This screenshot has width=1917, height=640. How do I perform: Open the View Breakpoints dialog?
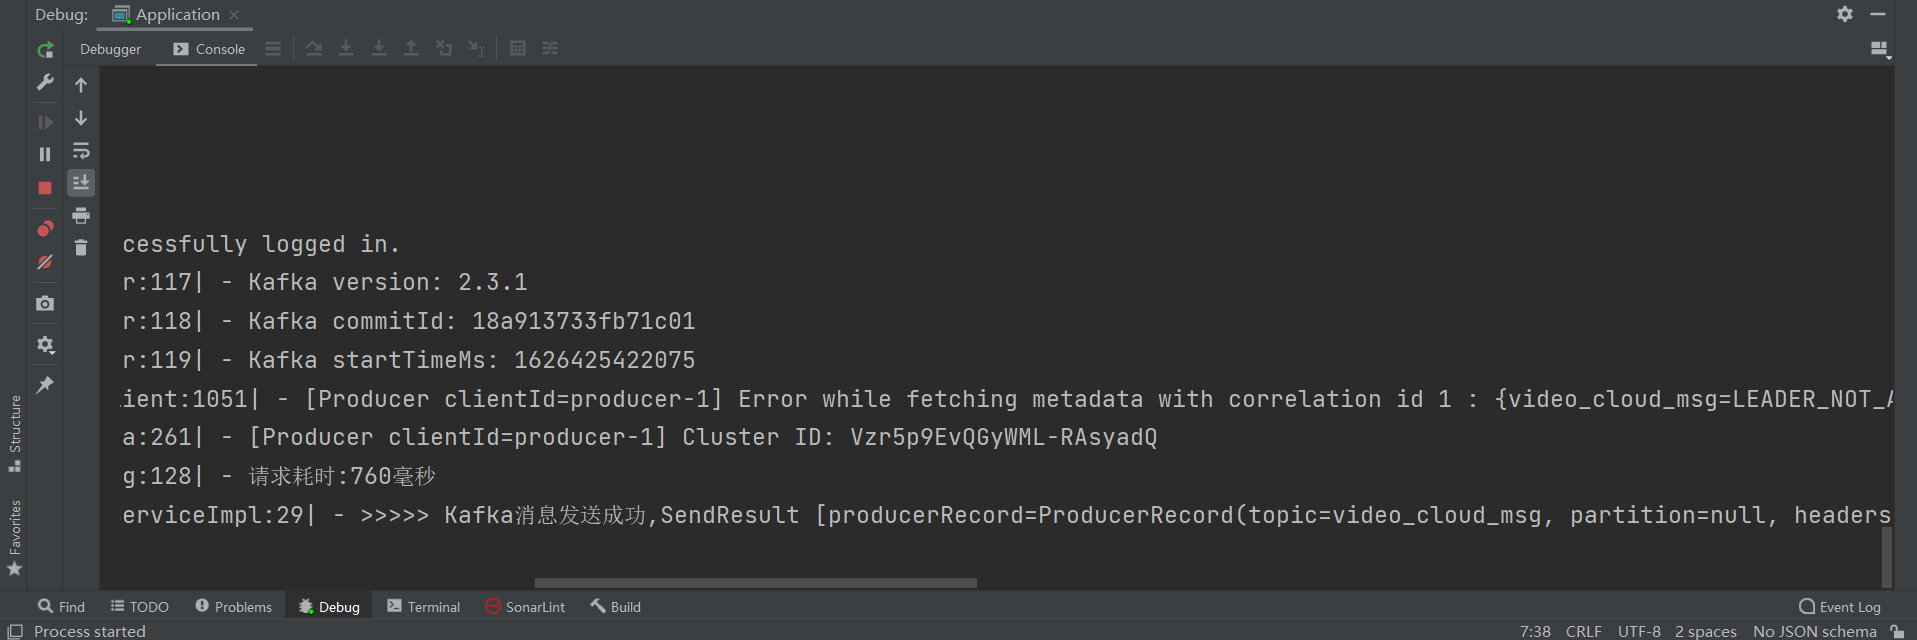click(45, 229)
